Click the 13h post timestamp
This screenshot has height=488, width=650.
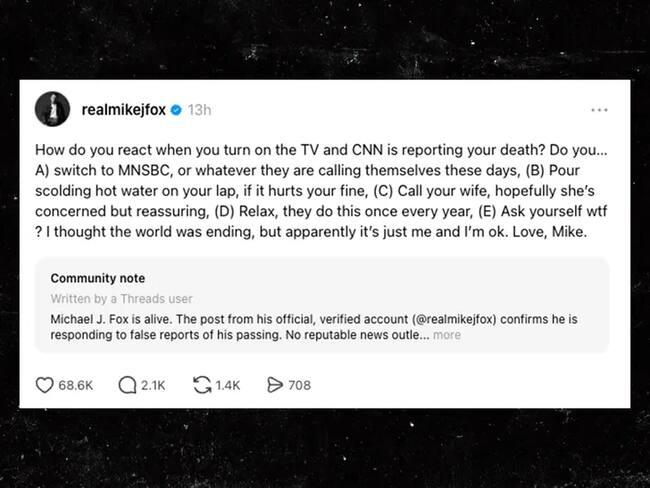tap(199, 108)
